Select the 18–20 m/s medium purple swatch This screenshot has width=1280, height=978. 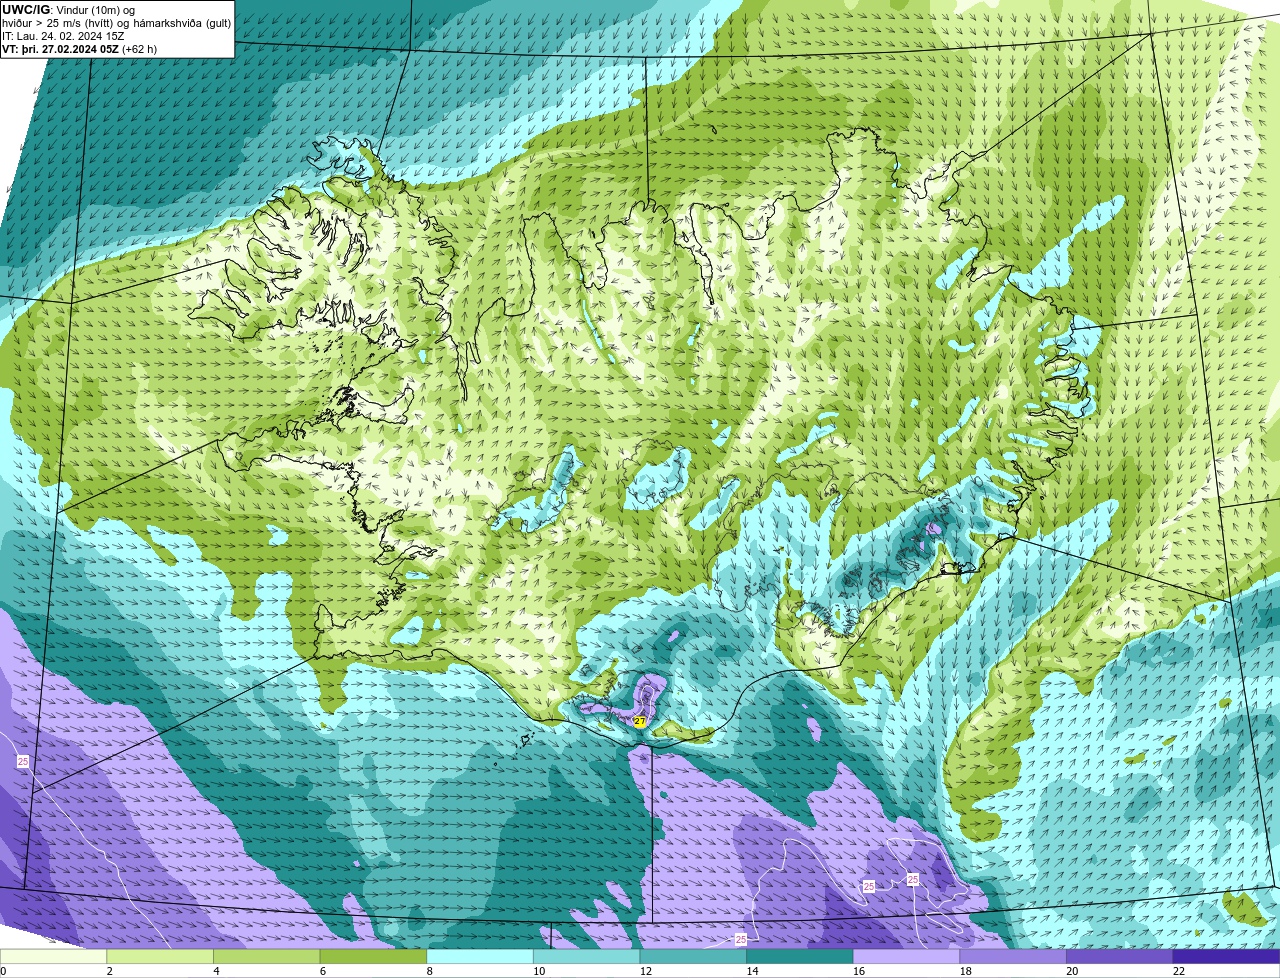pyautogui.click(x=1013, y=956)
